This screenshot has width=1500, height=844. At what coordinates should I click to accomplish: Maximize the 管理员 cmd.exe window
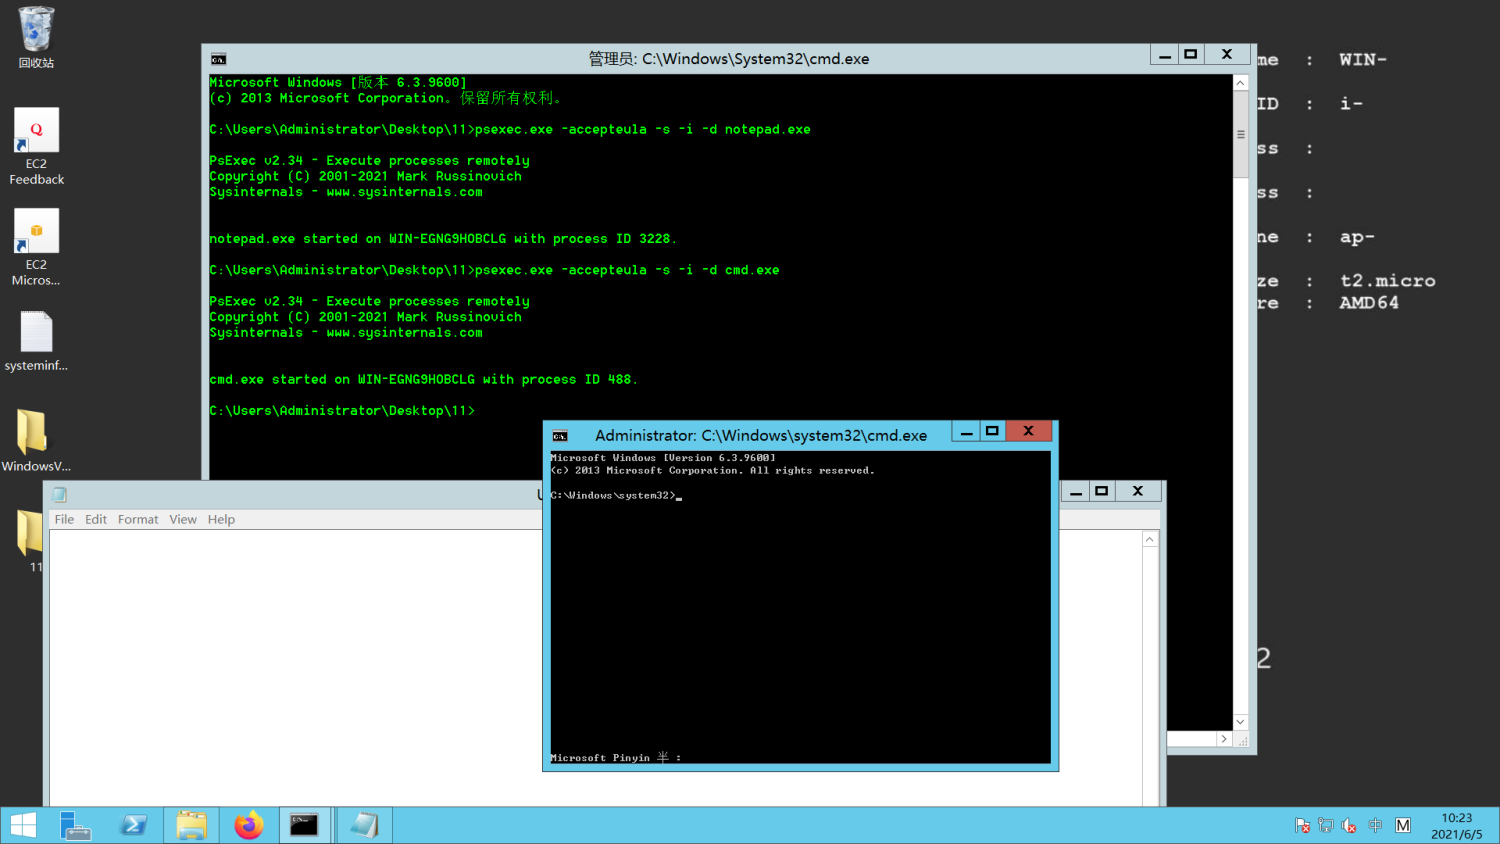coord(1190,55)
